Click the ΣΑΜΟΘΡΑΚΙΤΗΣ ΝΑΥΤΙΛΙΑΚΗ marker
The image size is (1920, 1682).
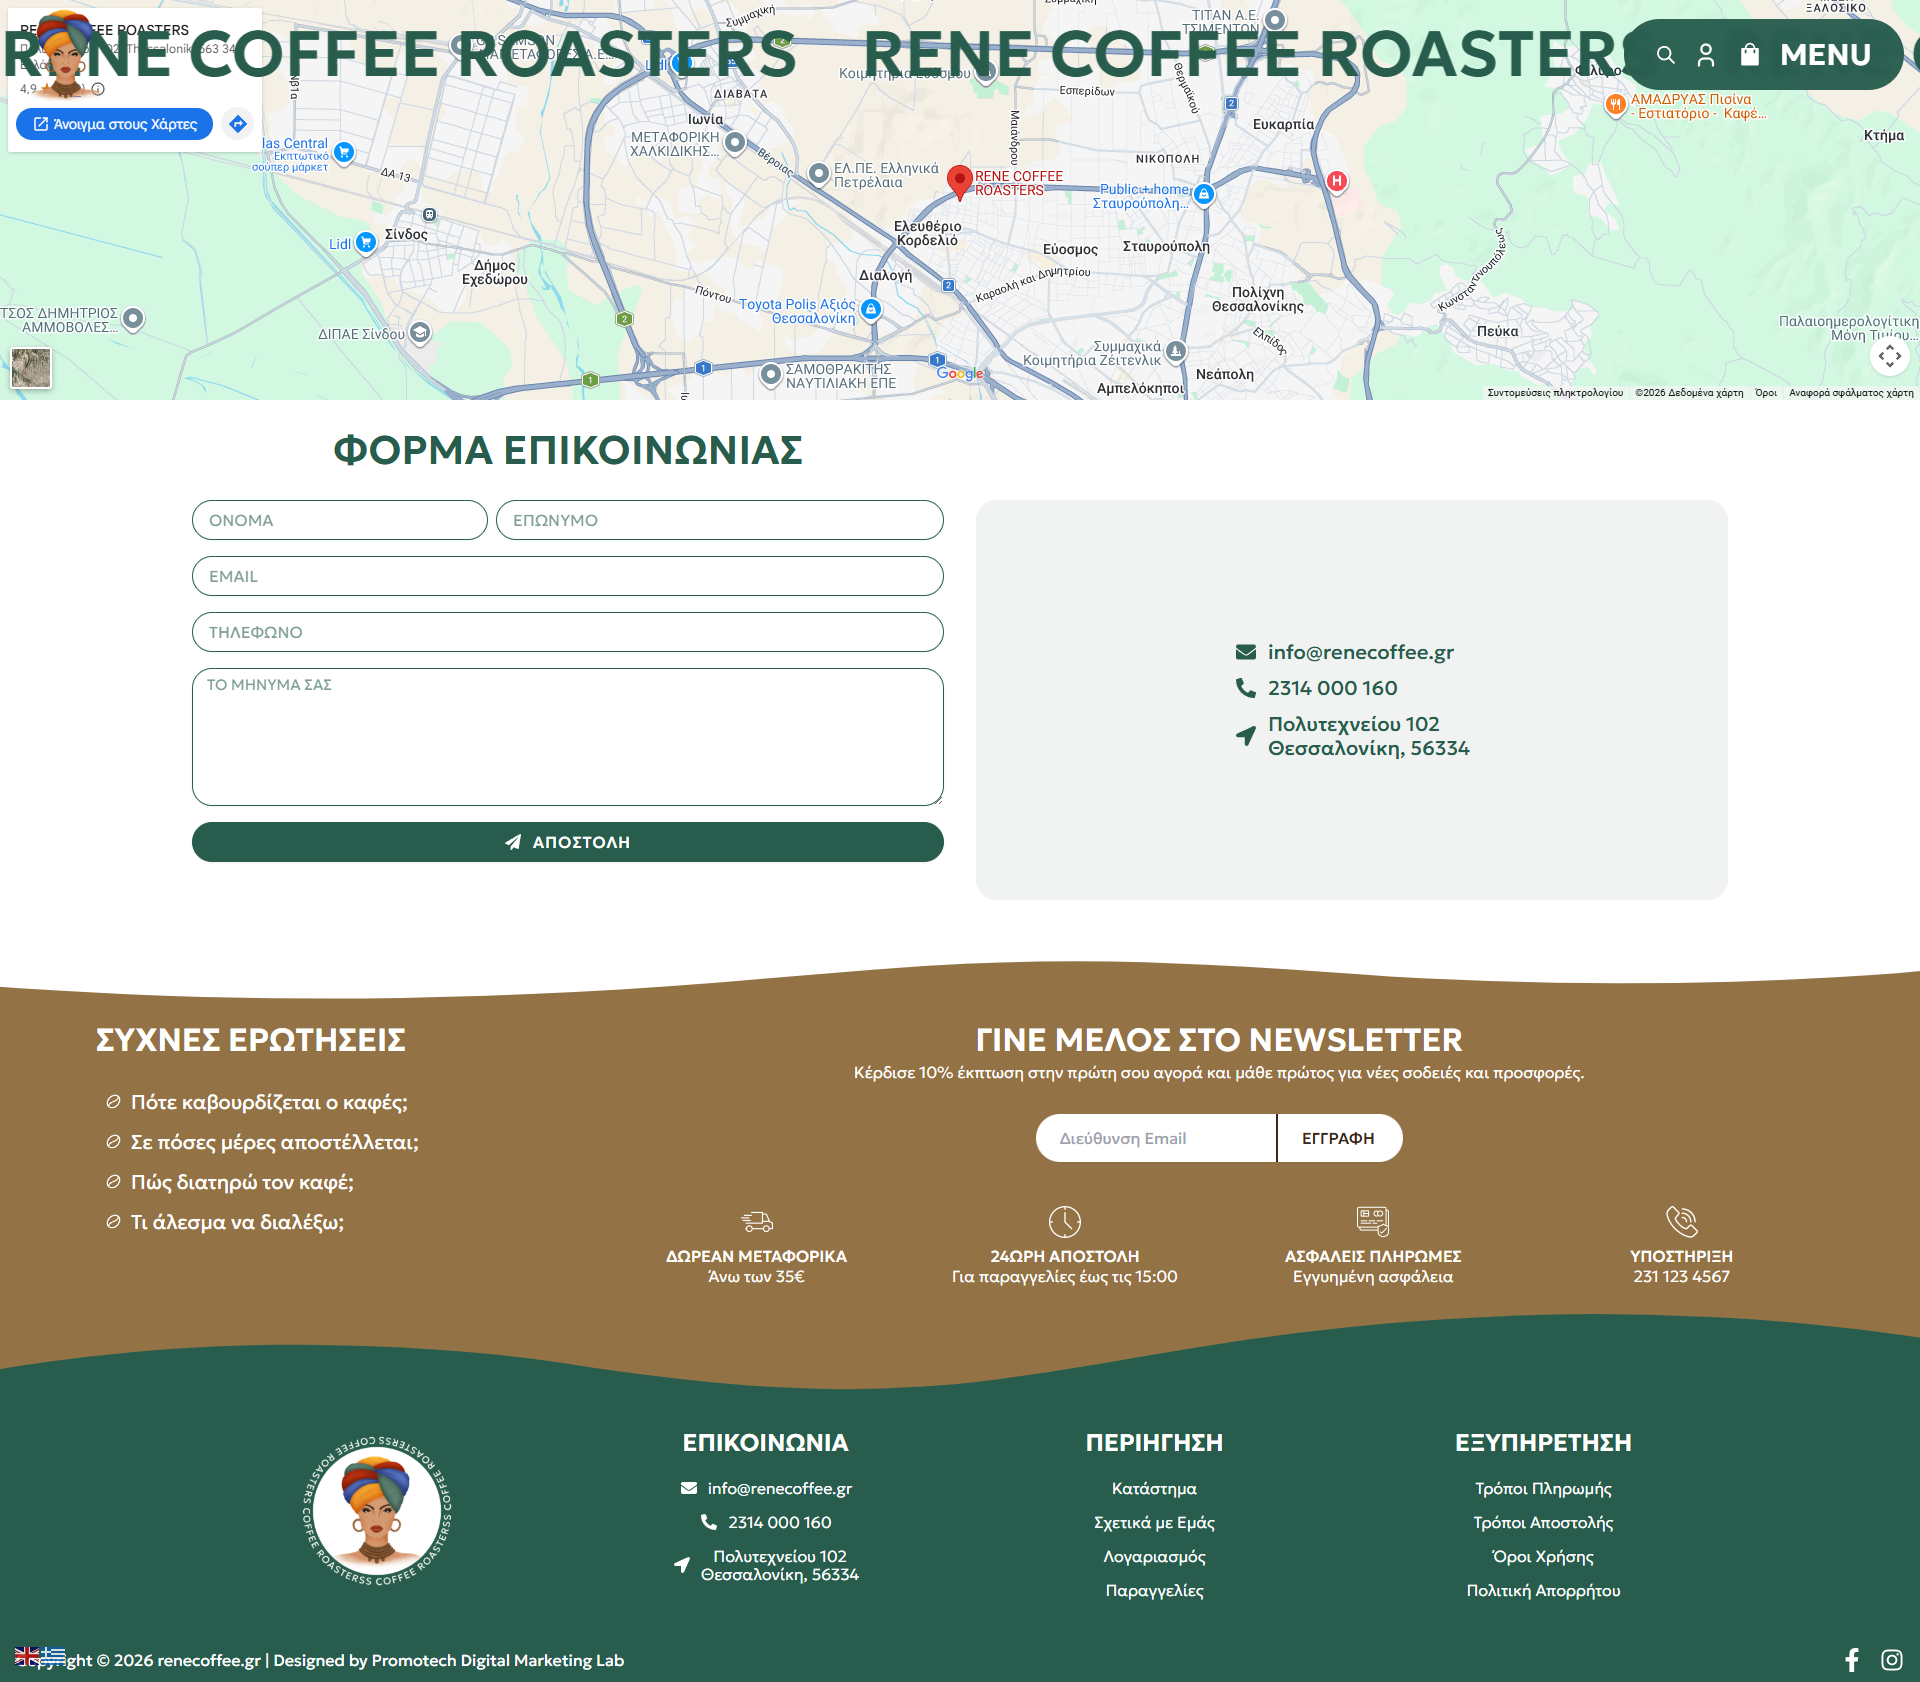click(x=770, y=375)
